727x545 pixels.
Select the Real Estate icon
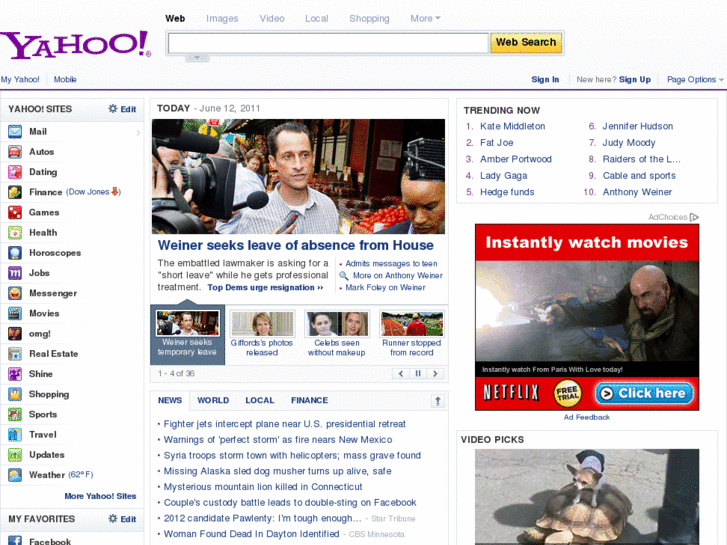(15, 353)
